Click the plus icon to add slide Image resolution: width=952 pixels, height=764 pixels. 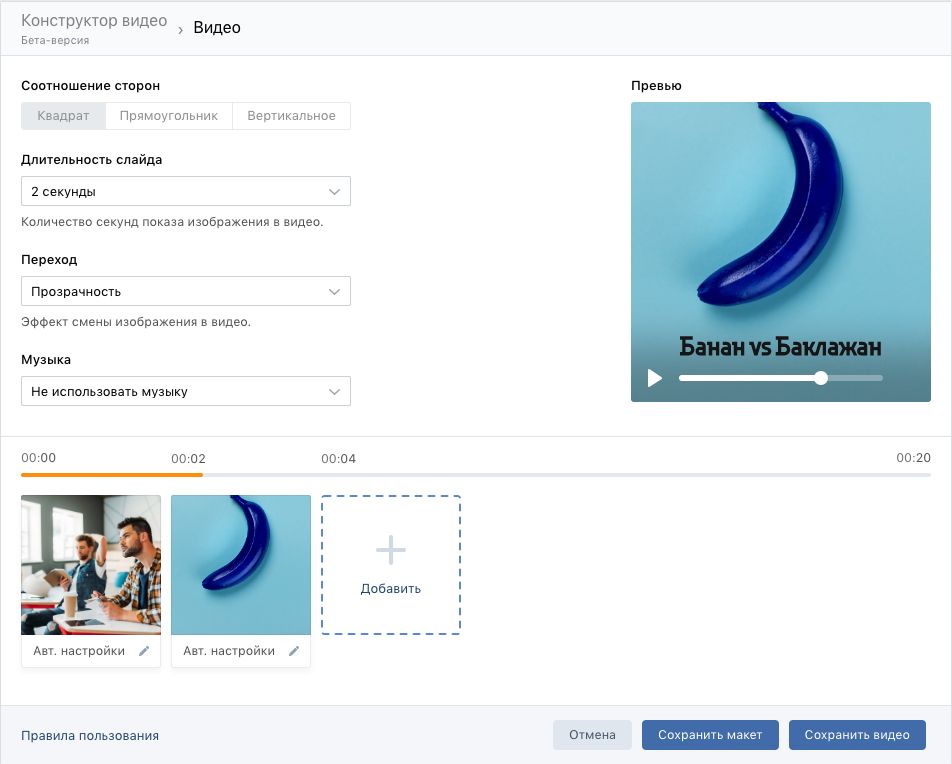coord(390,549)
